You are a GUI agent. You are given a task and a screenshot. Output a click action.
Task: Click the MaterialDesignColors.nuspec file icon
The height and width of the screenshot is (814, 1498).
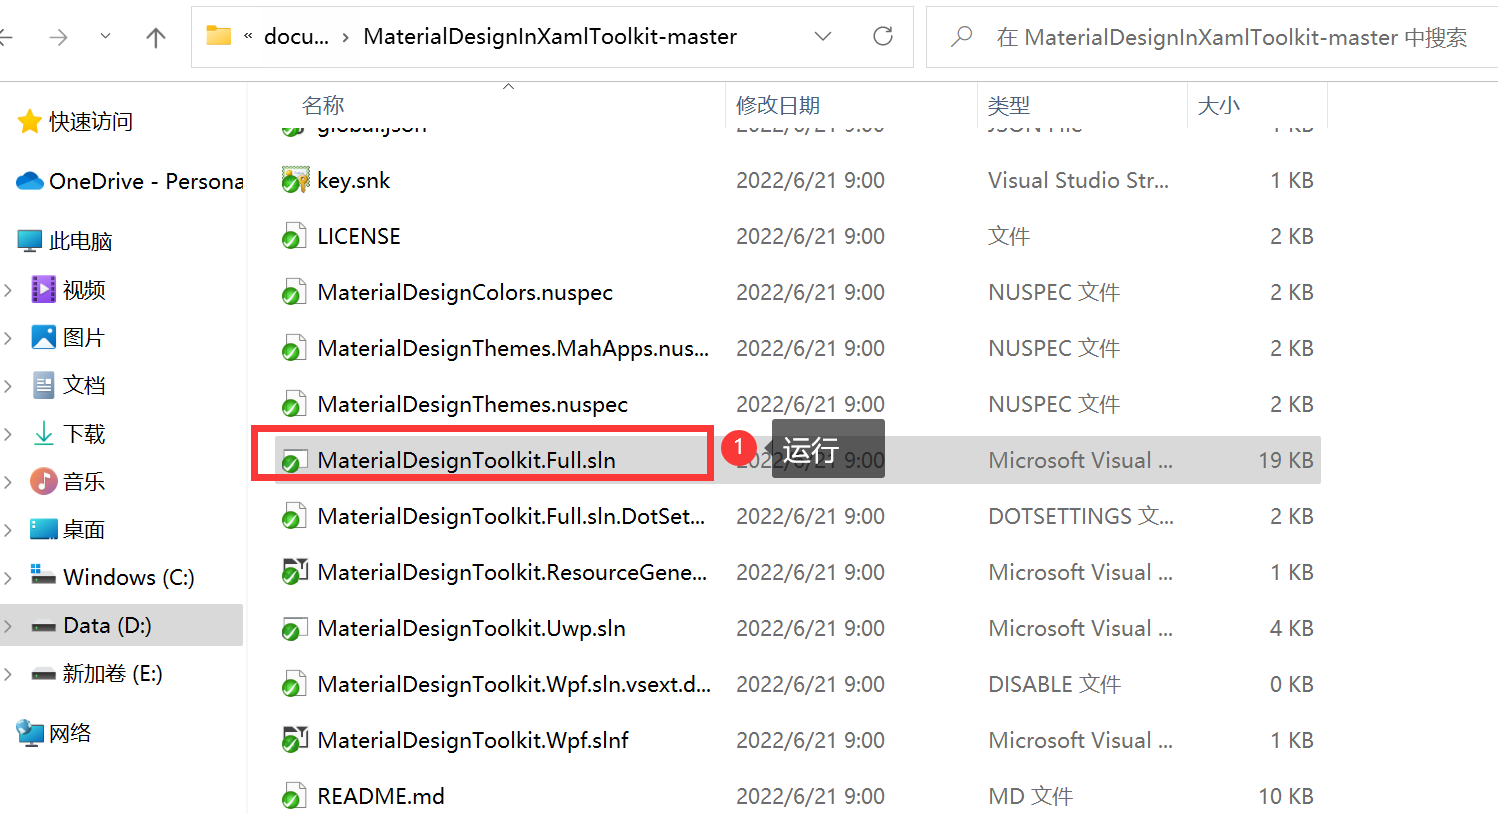pos(294,292)
